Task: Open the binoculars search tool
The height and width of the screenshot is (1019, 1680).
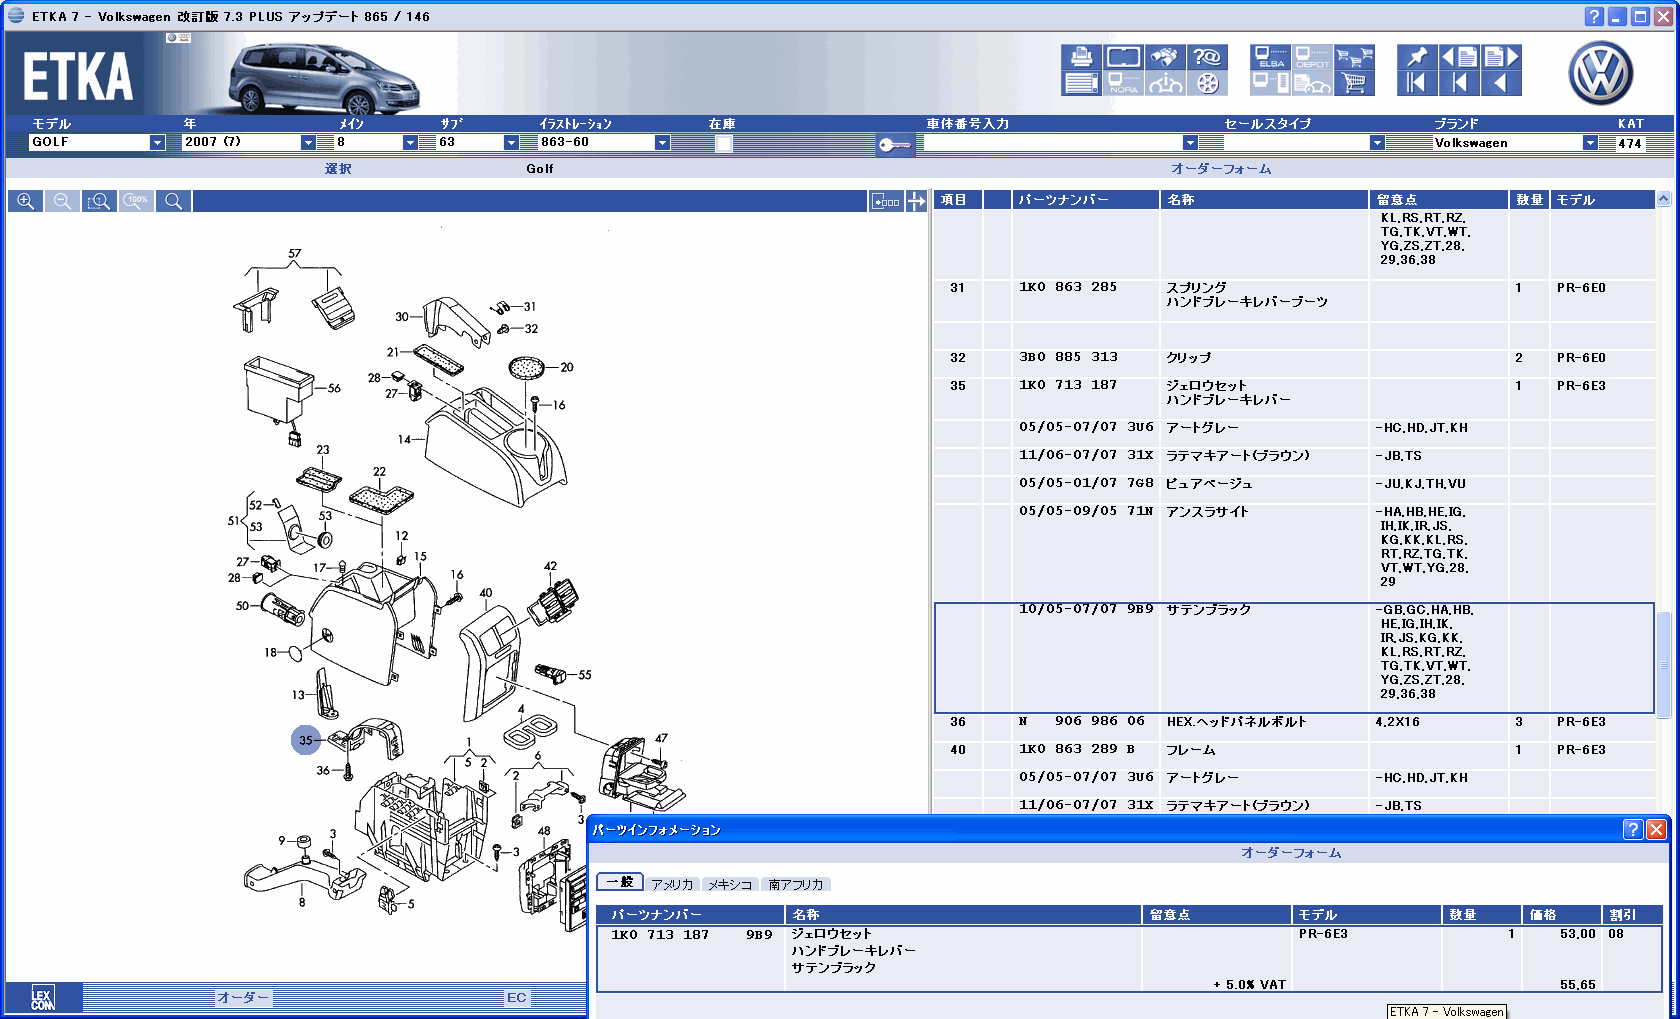Action: point(1164,57)
